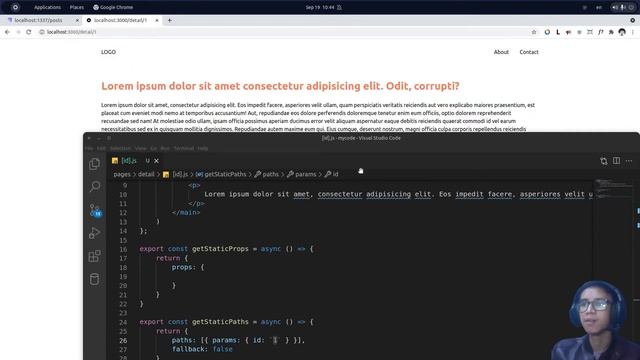Open the Chrome profile avatar
The width and height of the screenshot is (640, 360).
point(622,32)
